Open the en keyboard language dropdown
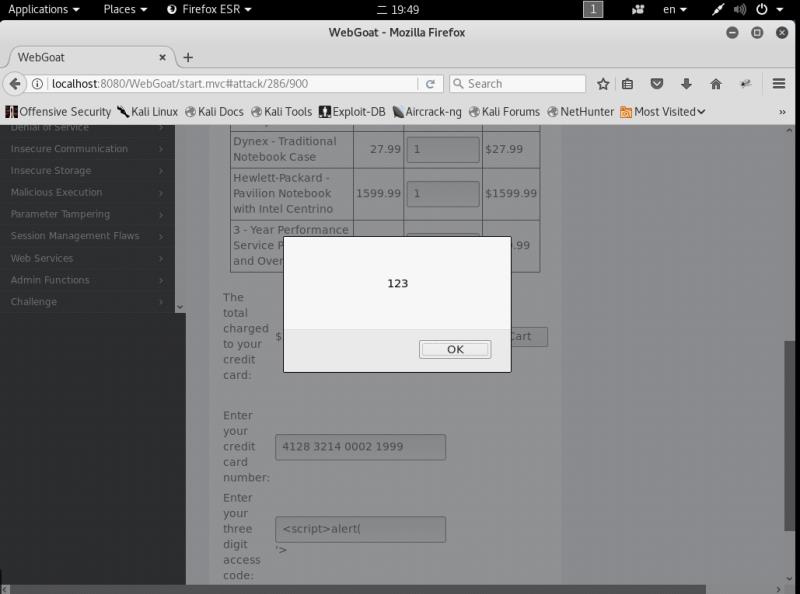800x594 pixels. (674, 9)
